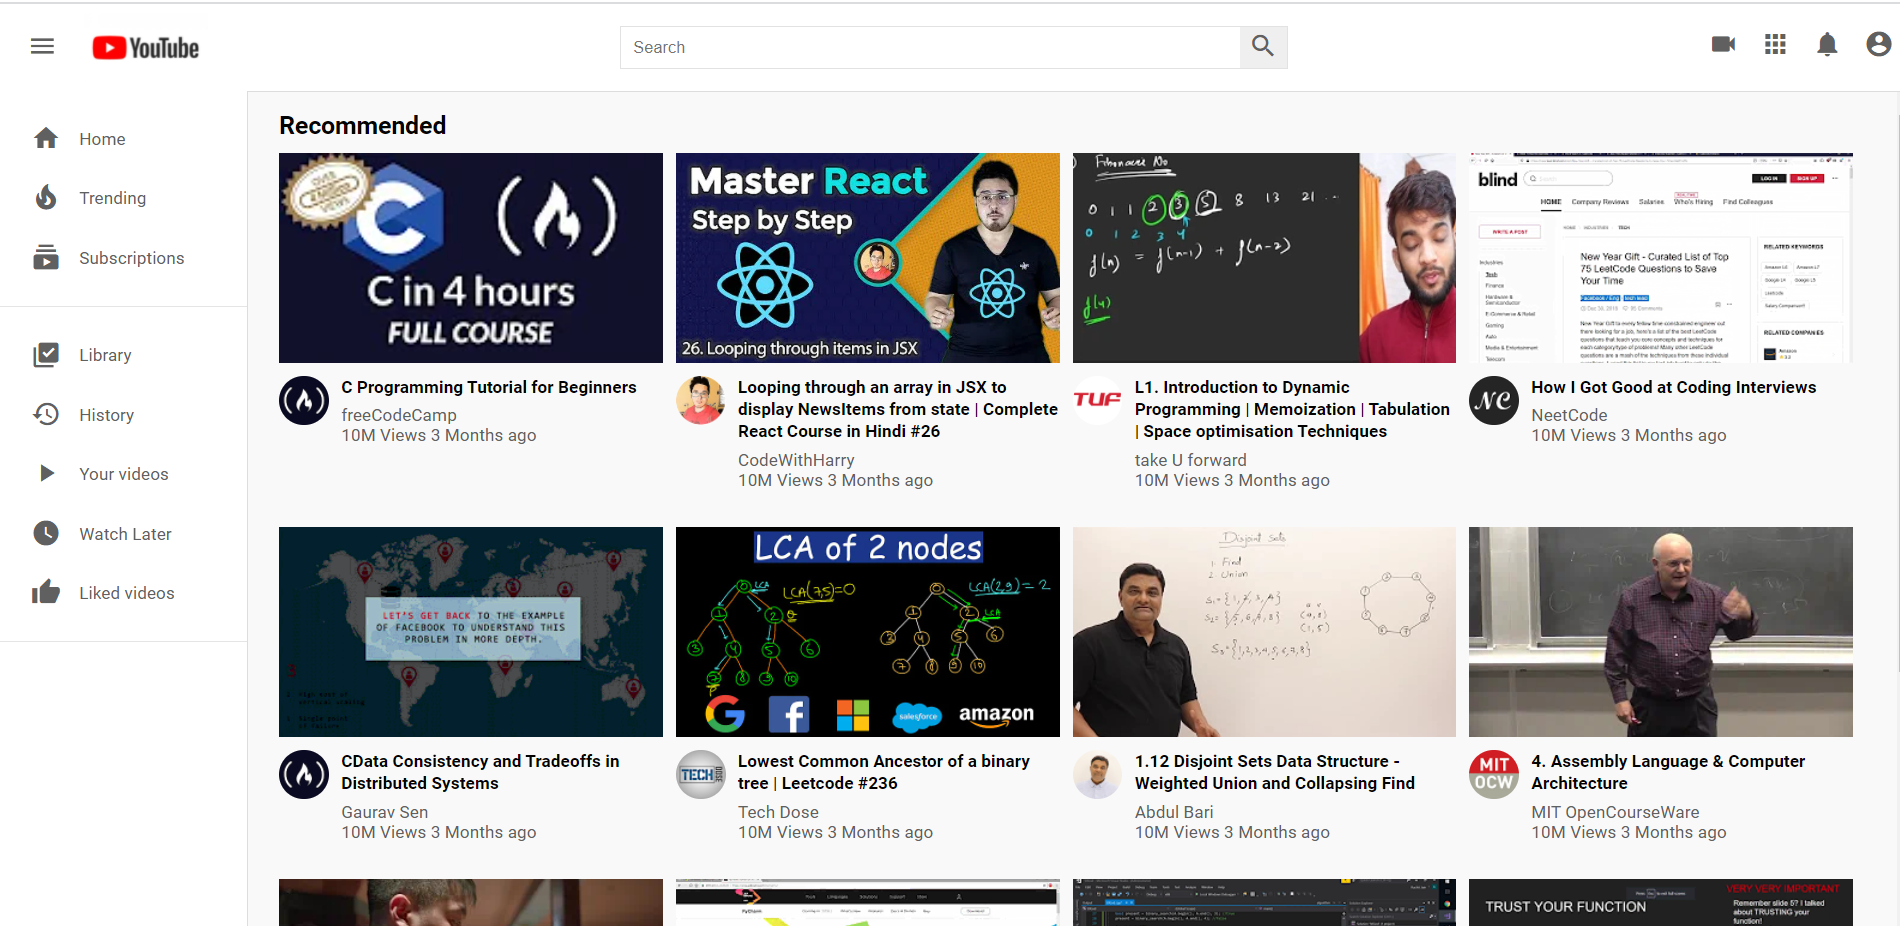Click the Subscriptions icon in sidebar
The height and width of the screenshot is (926, 1900).
[x=46, y=258]
